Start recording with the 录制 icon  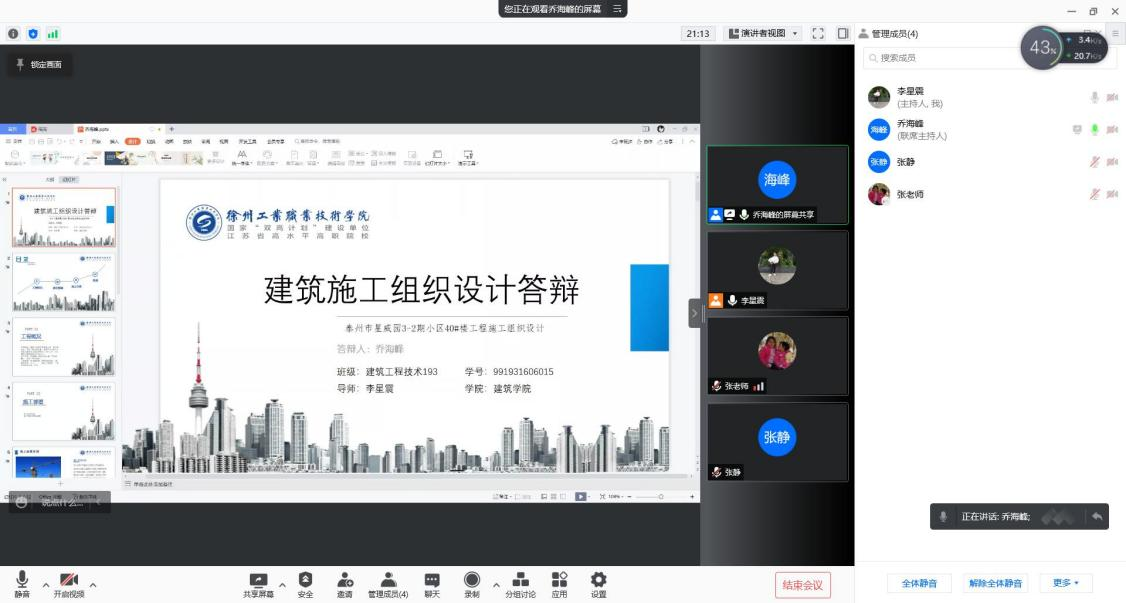[x=470, y=578]
